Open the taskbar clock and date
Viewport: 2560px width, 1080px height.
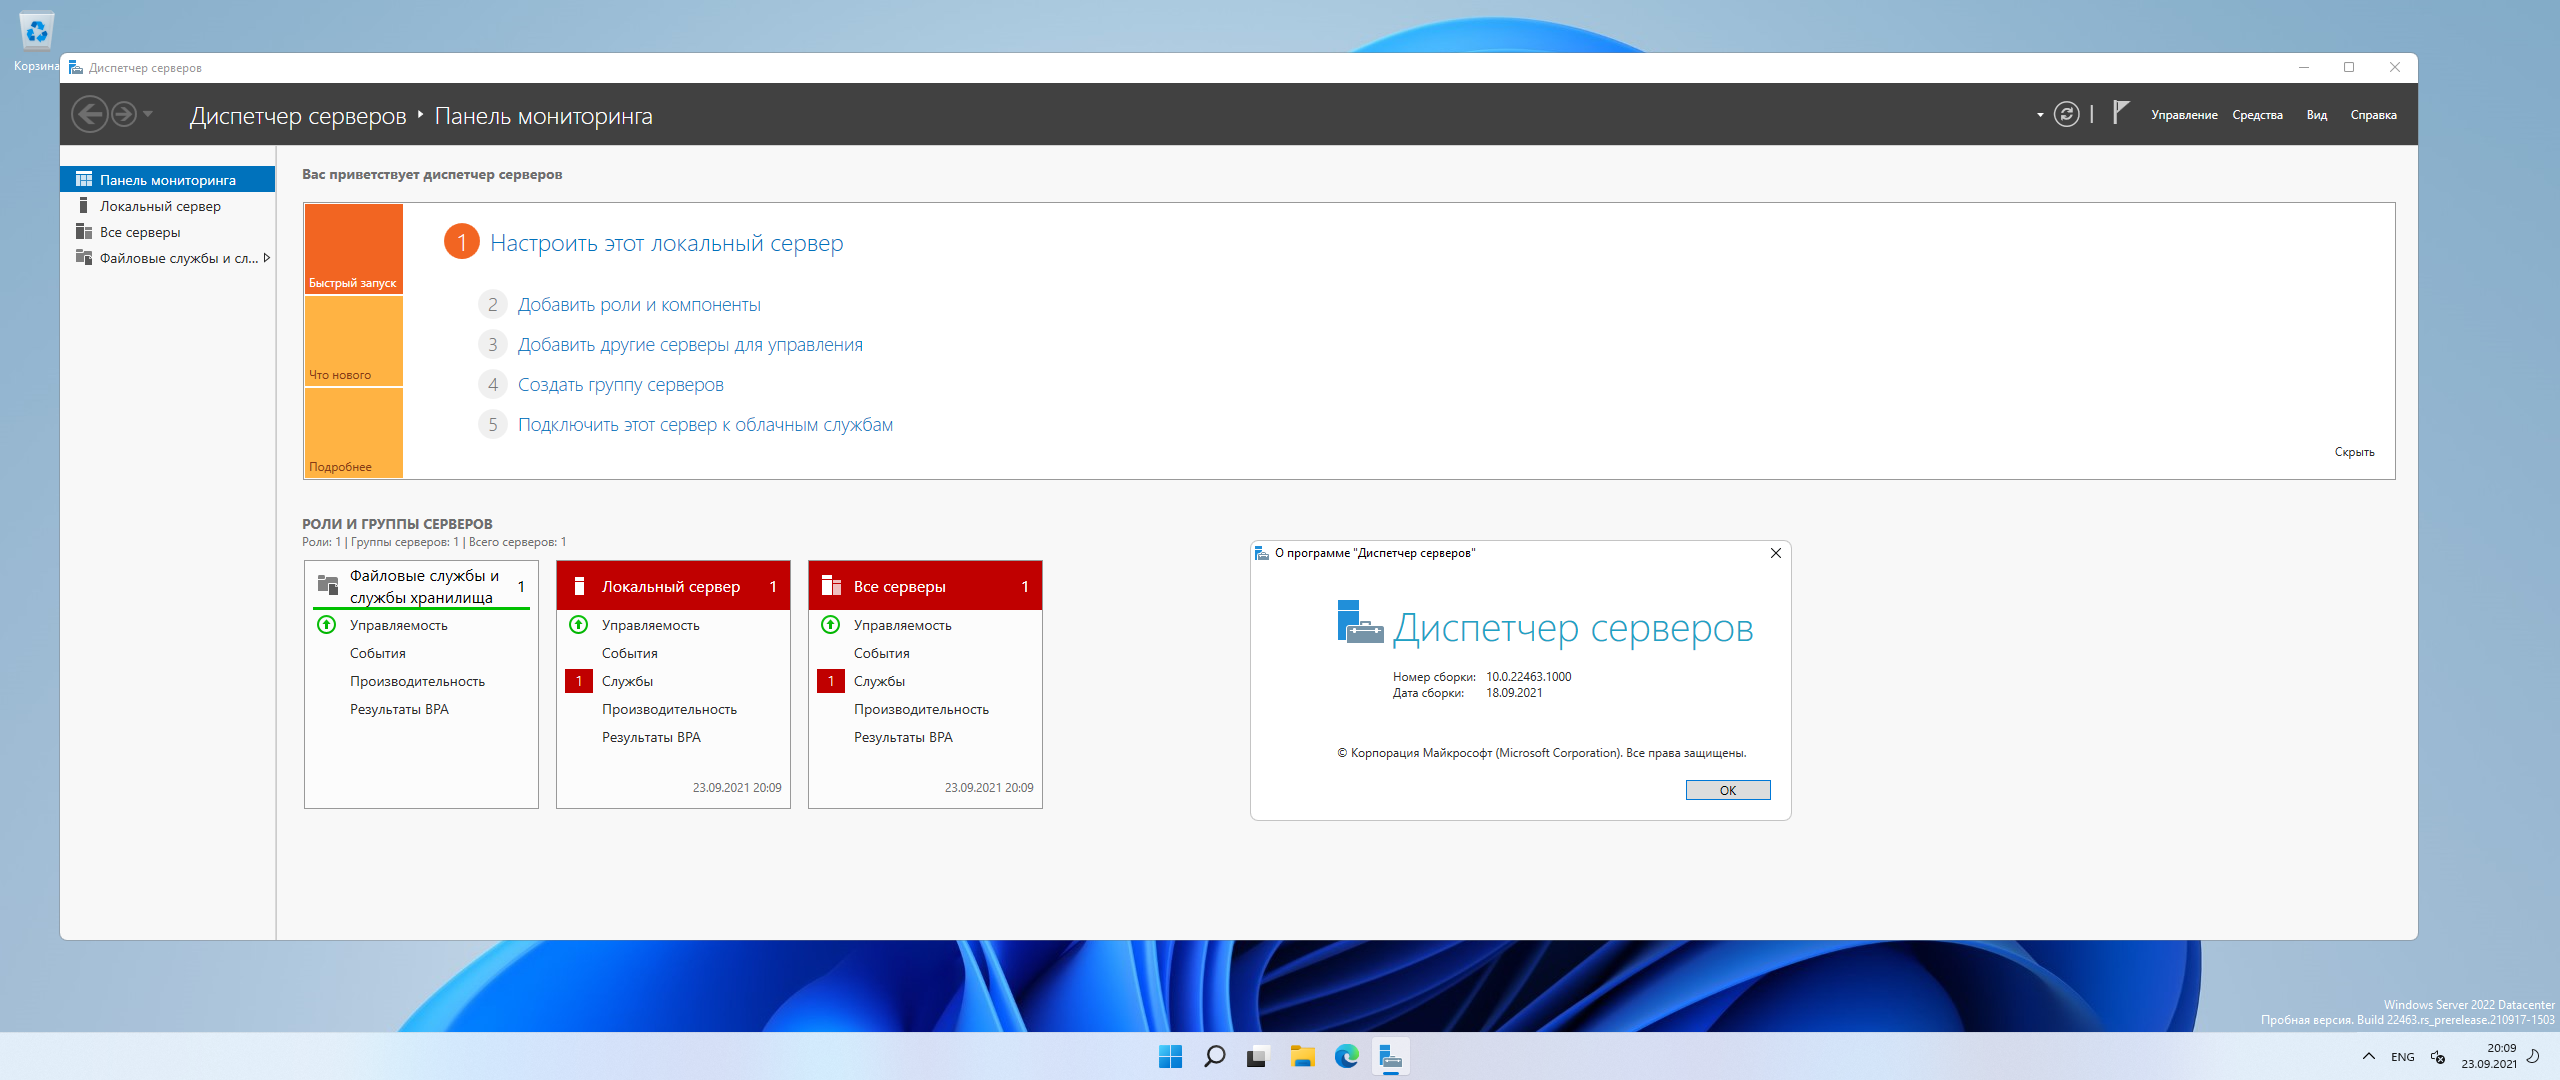pyautogui.click(x=2489, y=1056)
